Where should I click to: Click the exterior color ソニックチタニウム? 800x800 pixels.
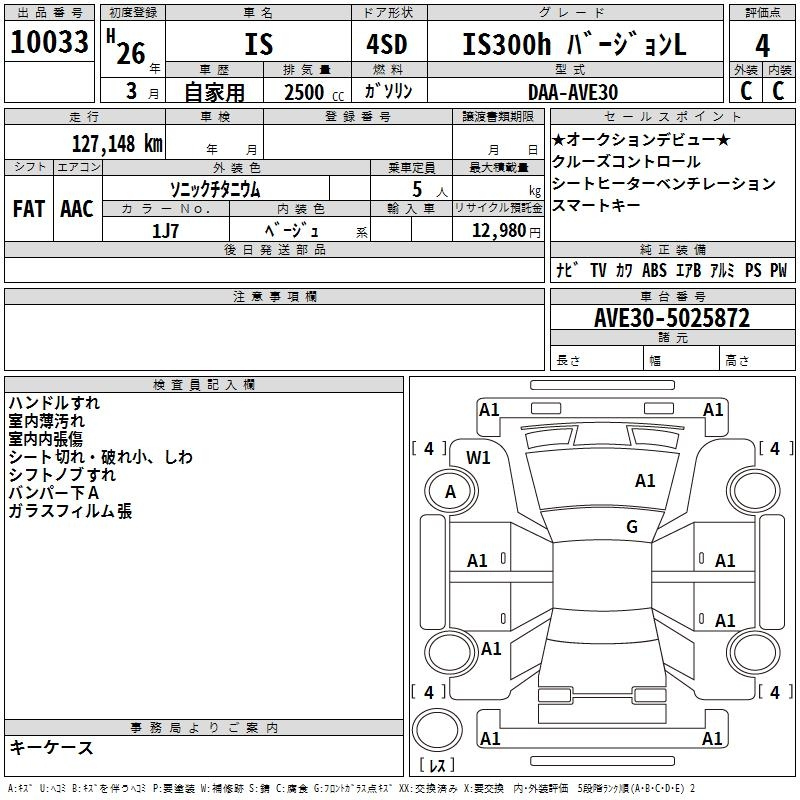(215, 188)
